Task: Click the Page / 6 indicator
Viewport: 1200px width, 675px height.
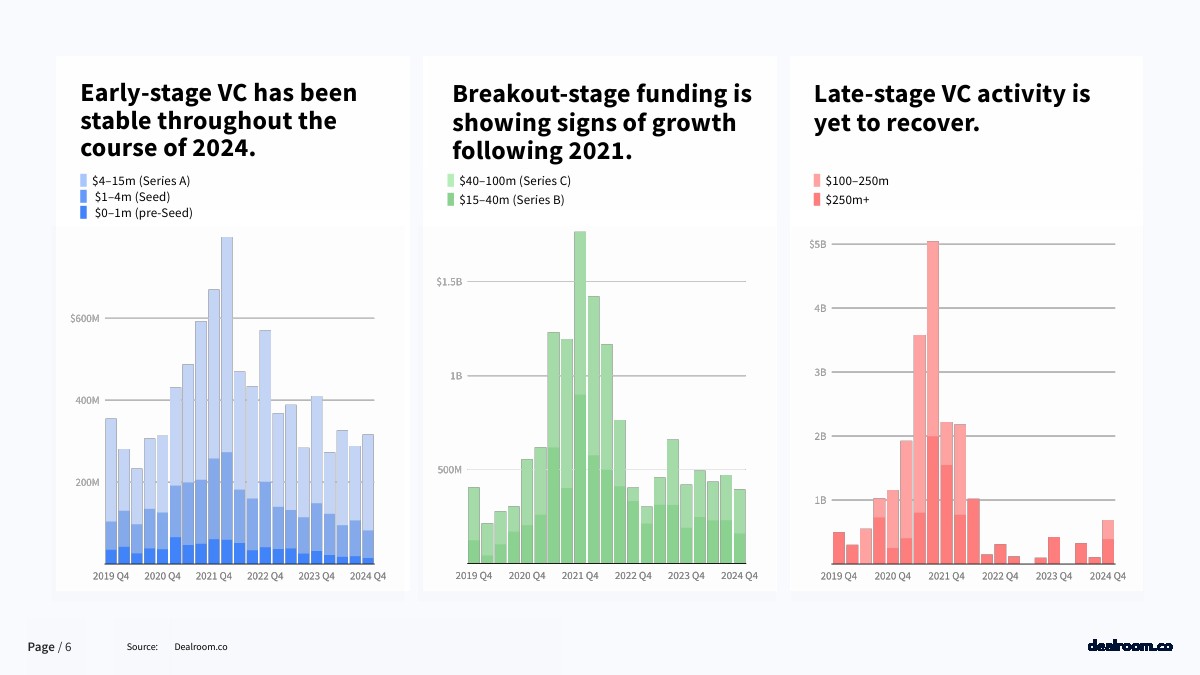Action: (50, 647)
